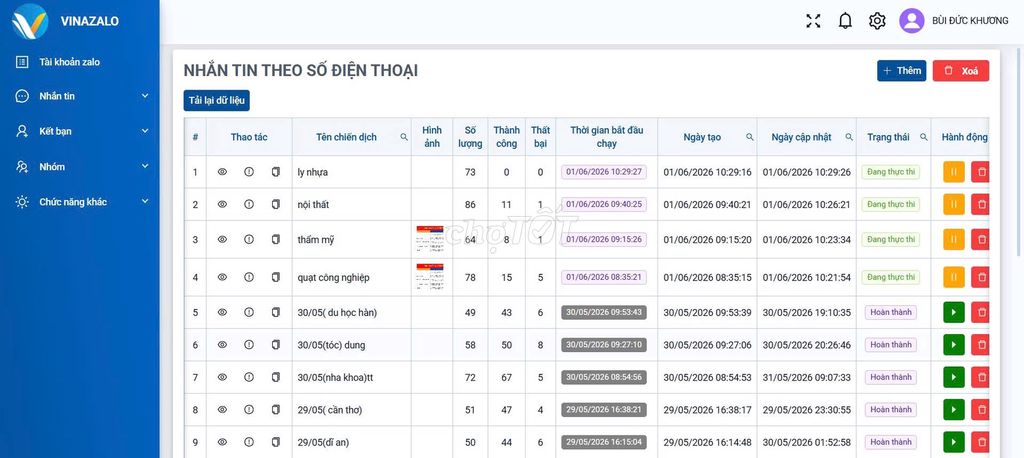Viewport: 1024px width, 458px height.
Task: Copy the '30/05( du học hàn)' campaign
Action: click(x=276, y=312)
